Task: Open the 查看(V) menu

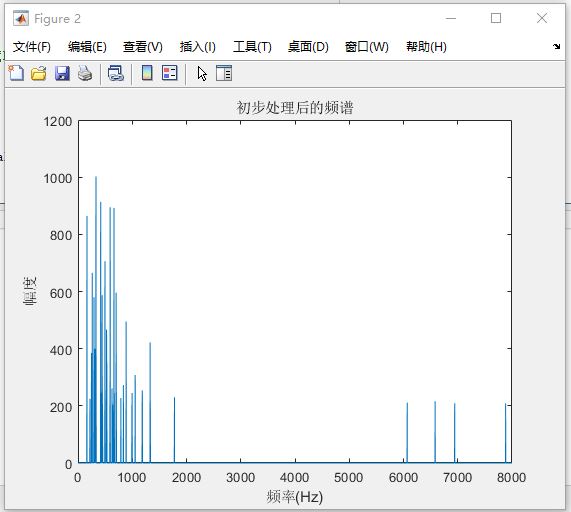Action: 142,47
